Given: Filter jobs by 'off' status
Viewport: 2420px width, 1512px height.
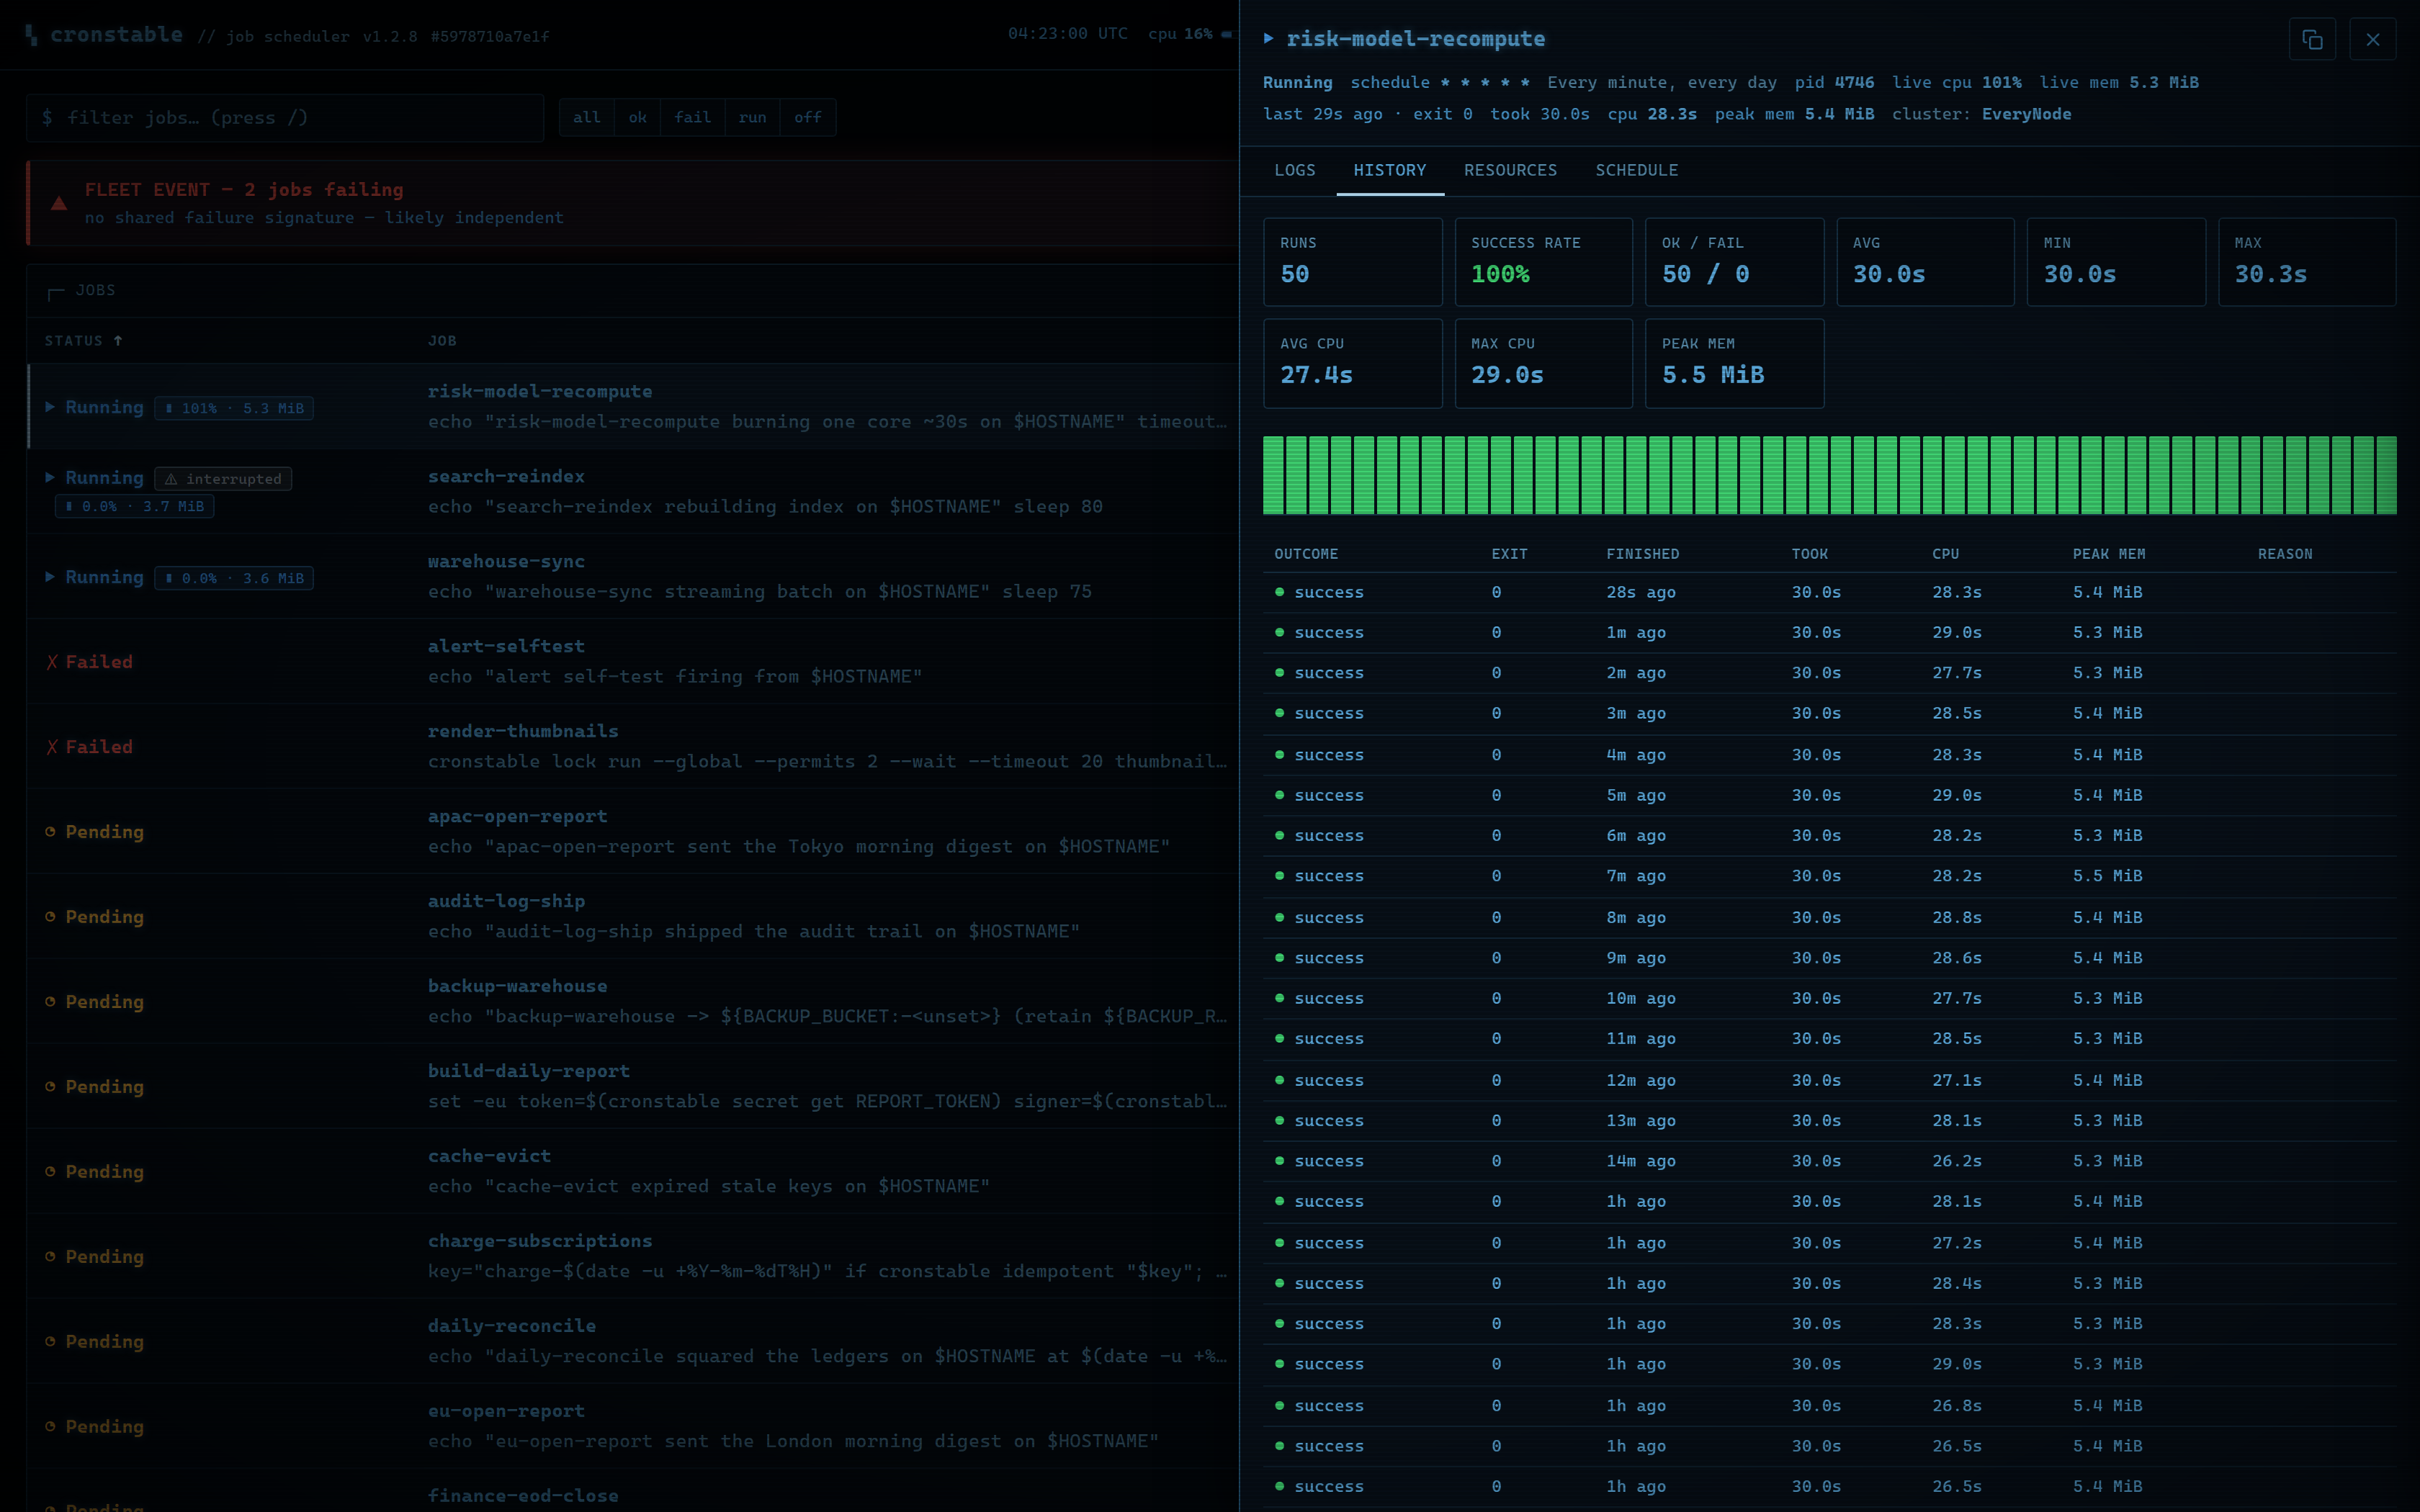Looking at the screenshot, I should pyautogui.click(x=808, y=118).
